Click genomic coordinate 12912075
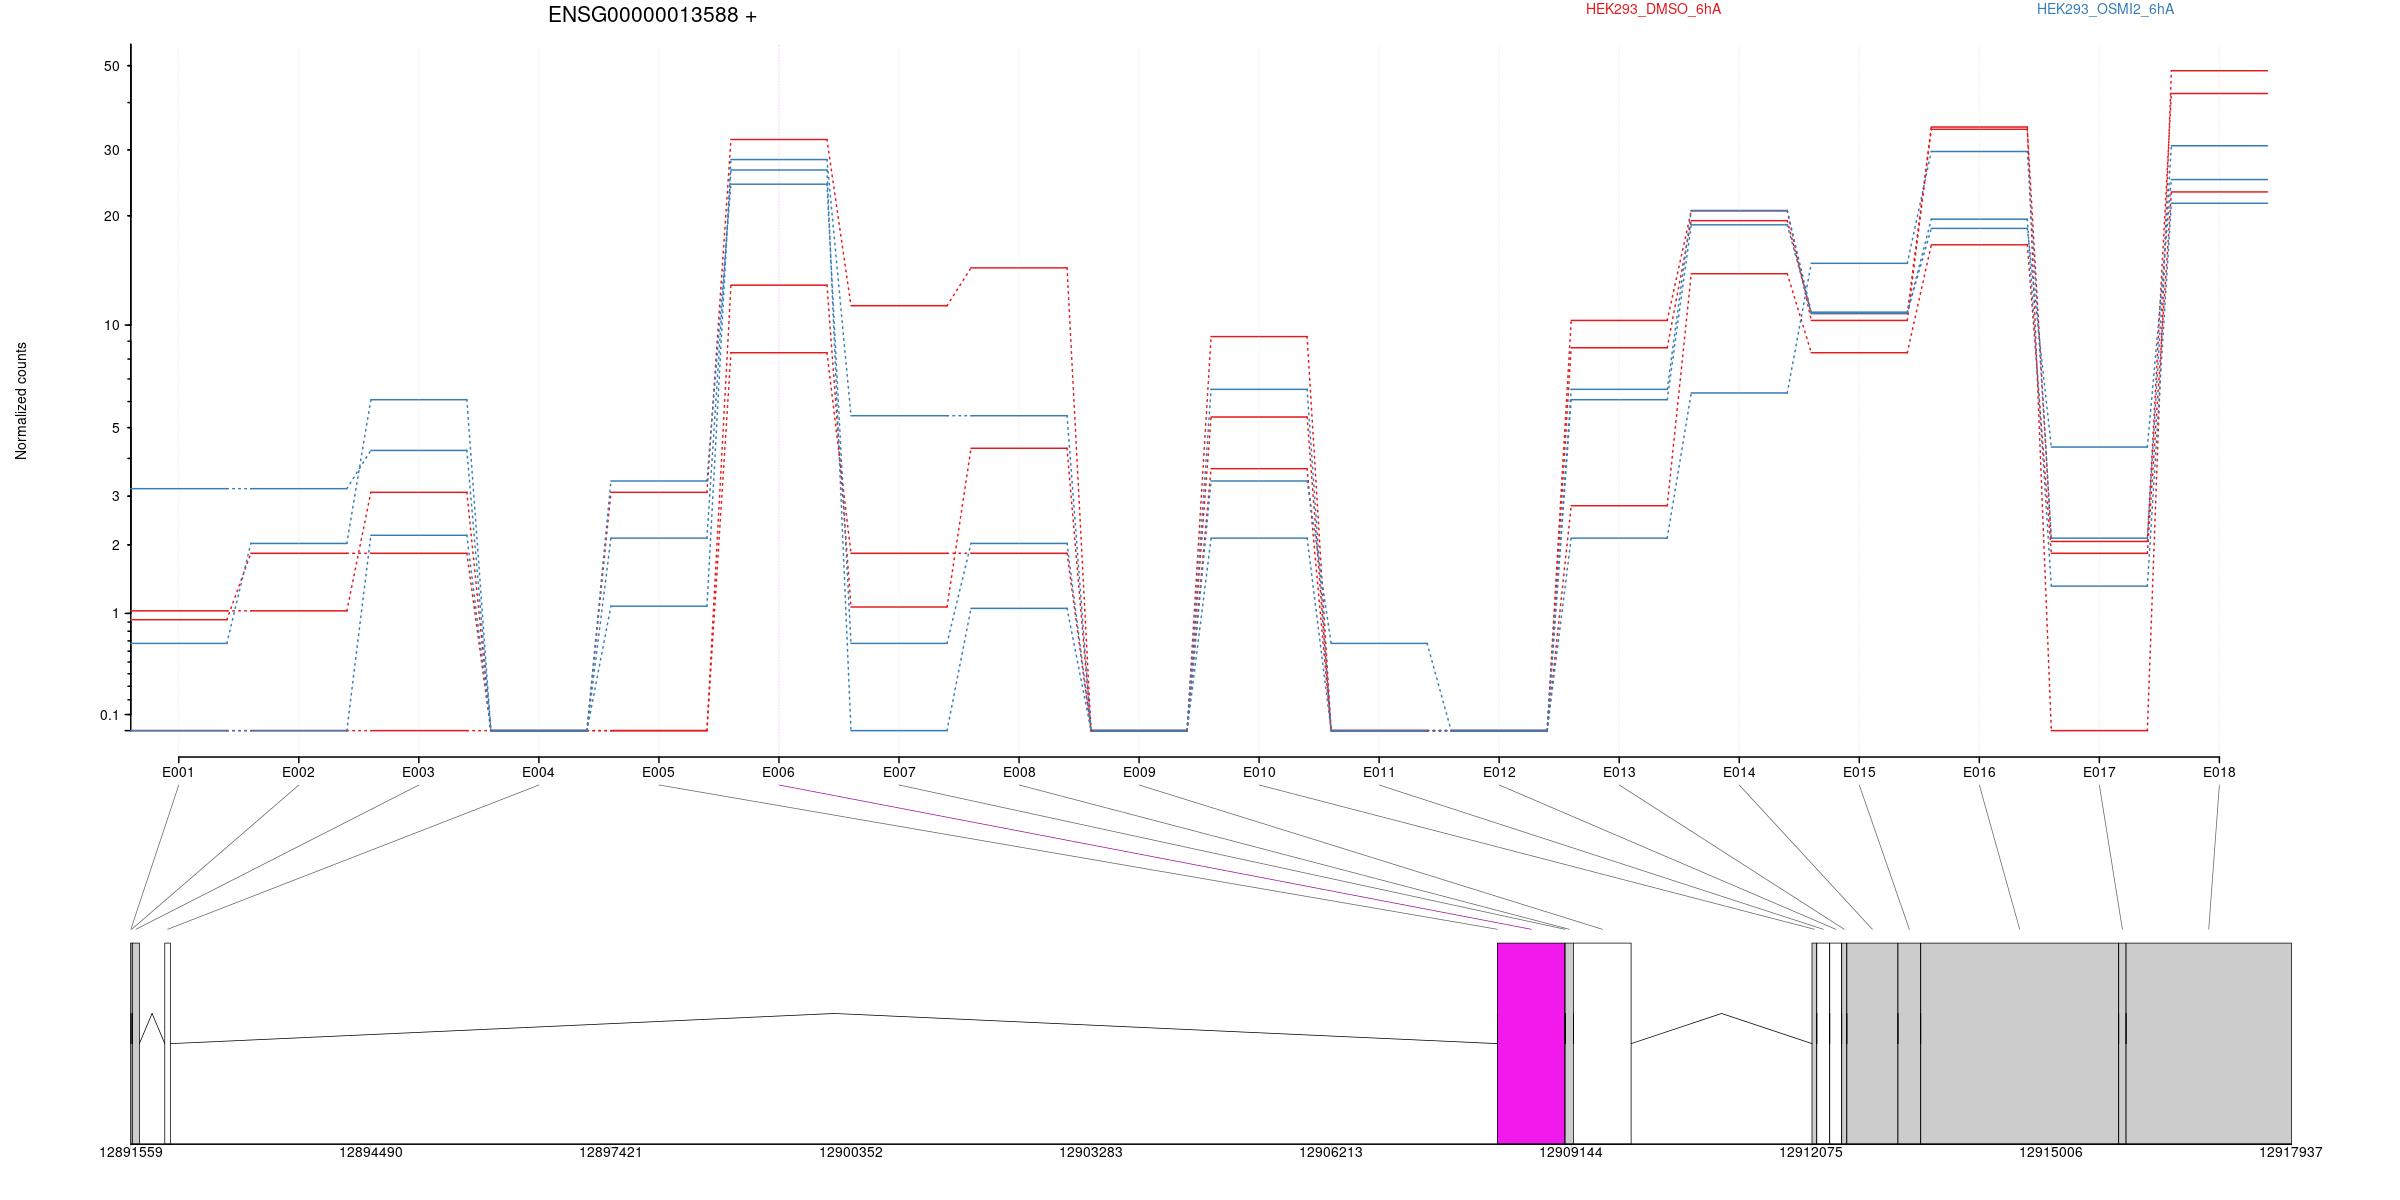This screenshot has height=1200, width=2400. pos(1811,1152)
